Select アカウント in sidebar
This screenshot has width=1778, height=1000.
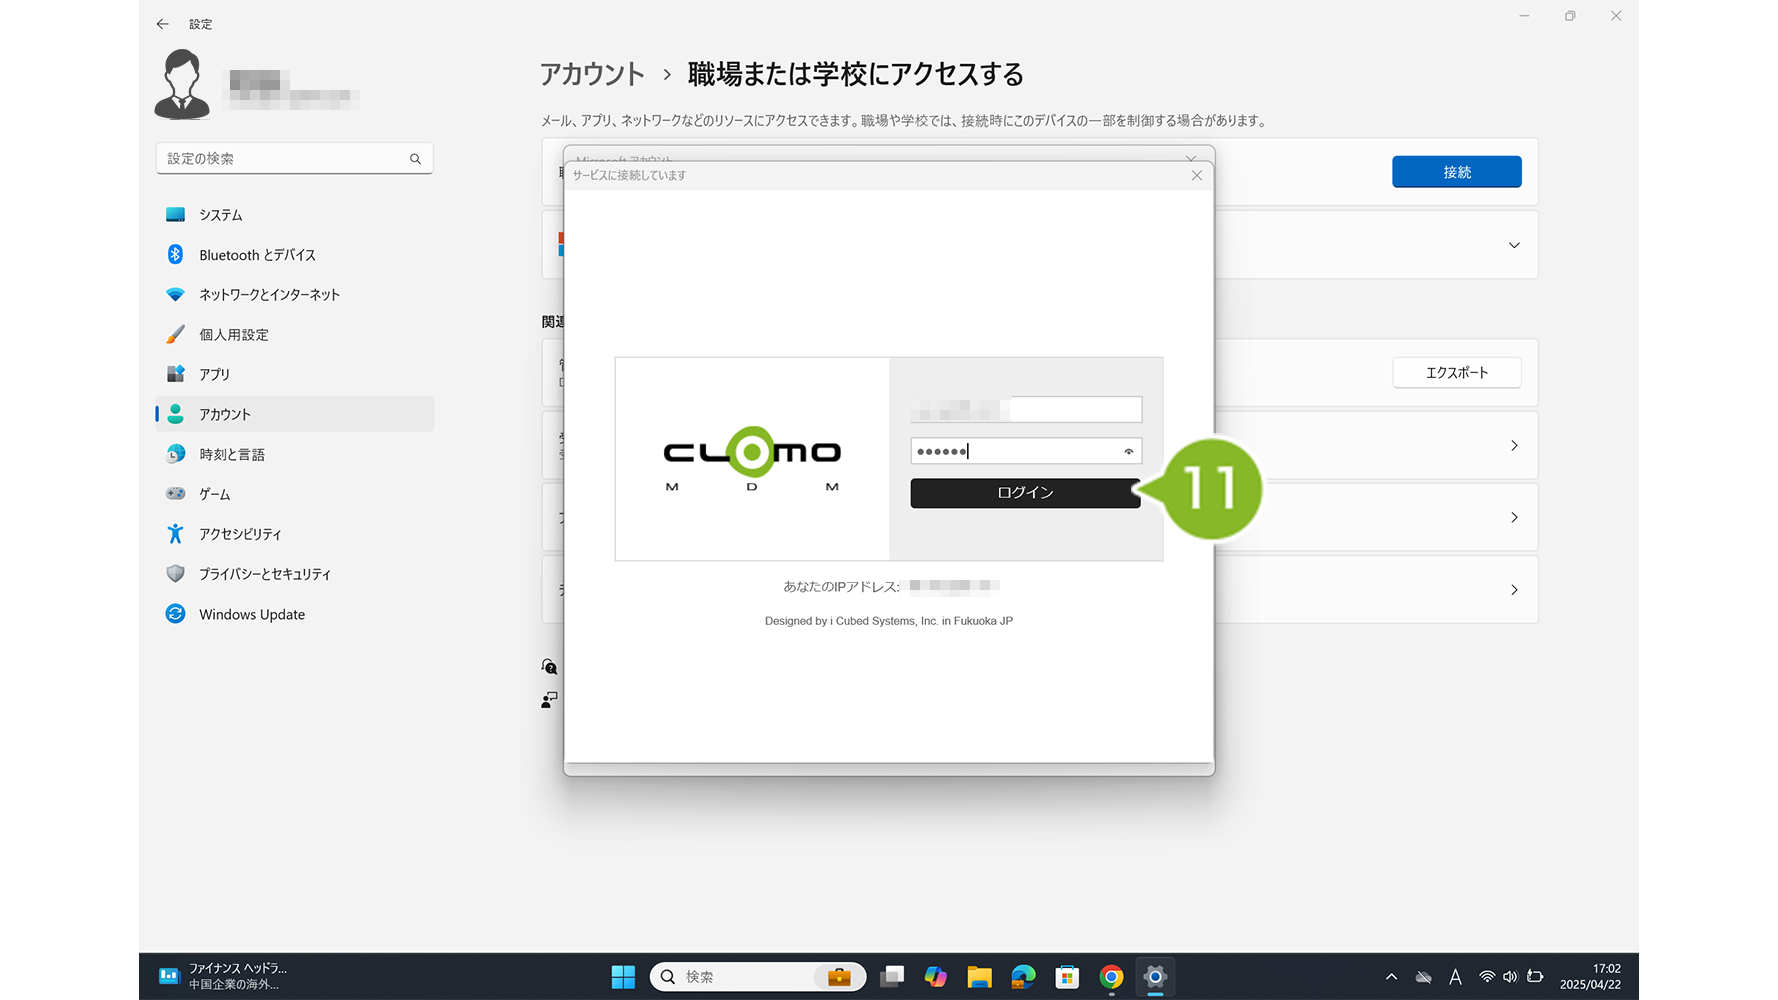tap(294, 414)
